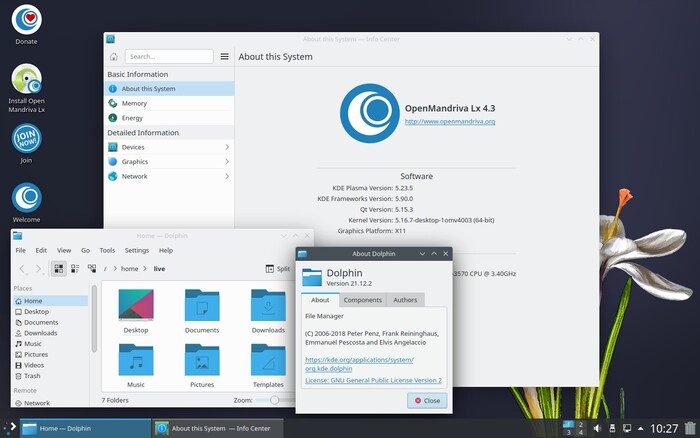Close the About Dolphin dialog
The height and width of the screenshot is (438, 700).
coord(427,400)
